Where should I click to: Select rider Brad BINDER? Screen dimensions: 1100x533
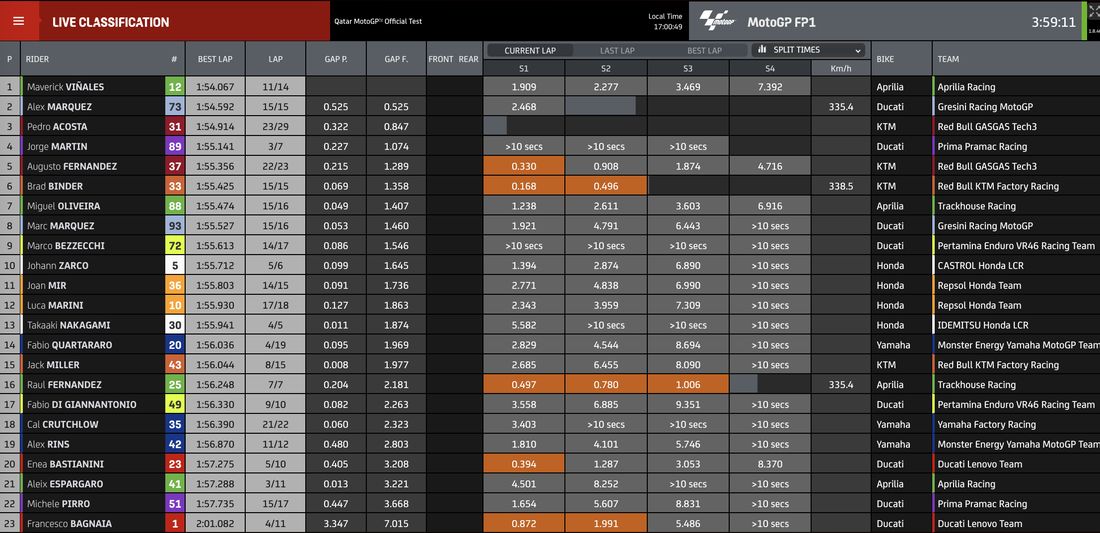pyautogui.click(x=55, y=187)
